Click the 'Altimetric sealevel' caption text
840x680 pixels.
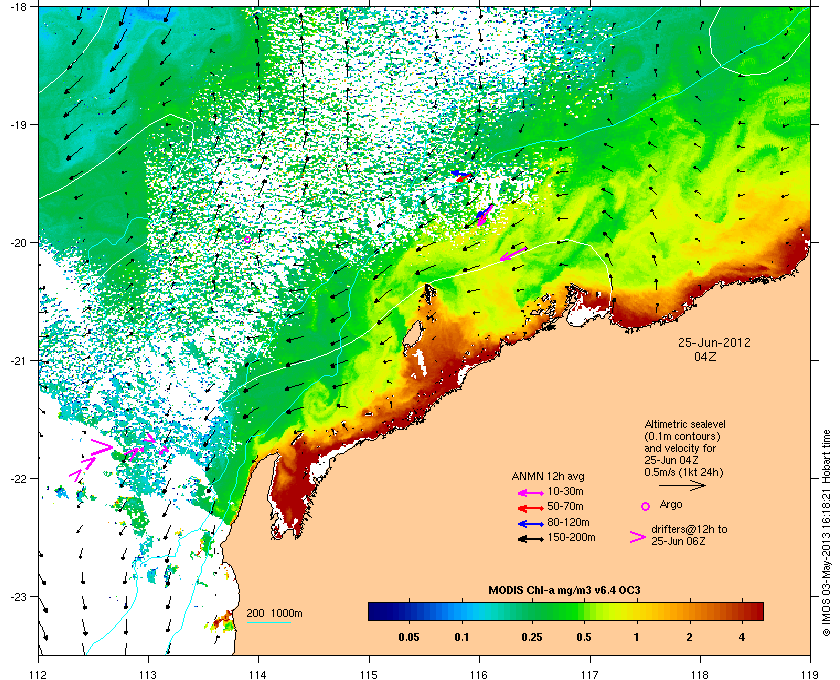coord(685,424)
